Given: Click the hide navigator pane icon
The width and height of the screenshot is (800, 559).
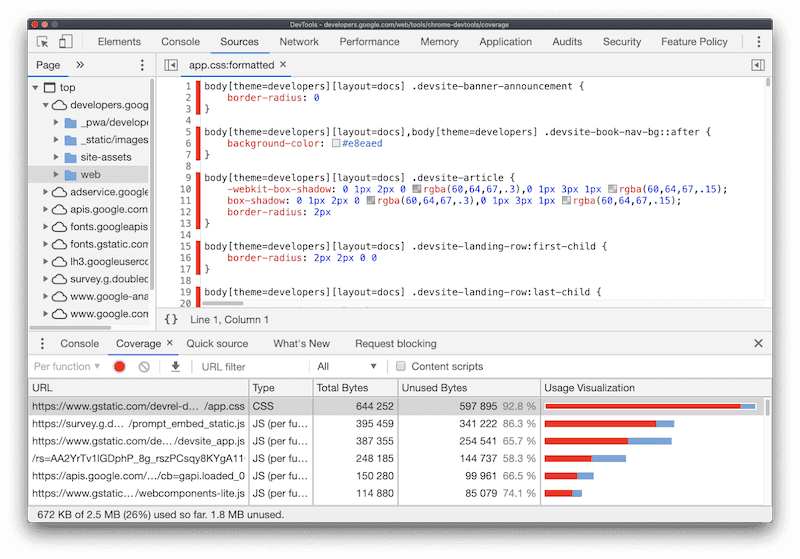Looking at the screenshot, I should 170,65.
